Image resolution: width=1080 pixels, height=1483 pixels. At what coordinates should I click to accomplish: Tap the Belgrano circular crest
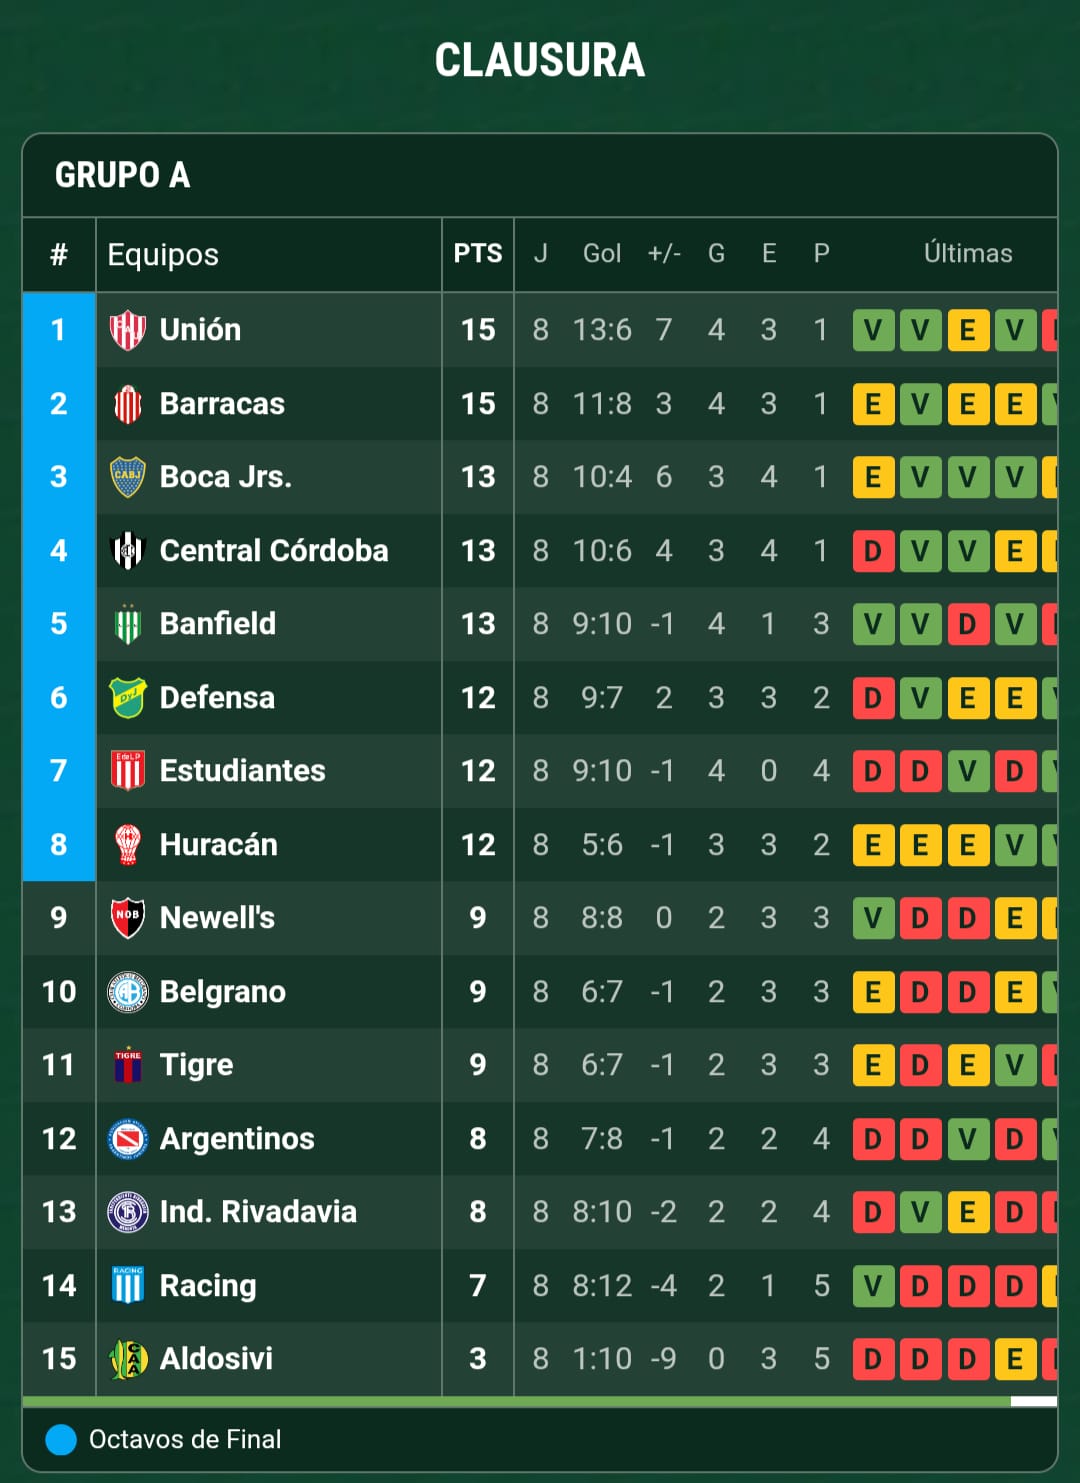(x=127, y=992)
